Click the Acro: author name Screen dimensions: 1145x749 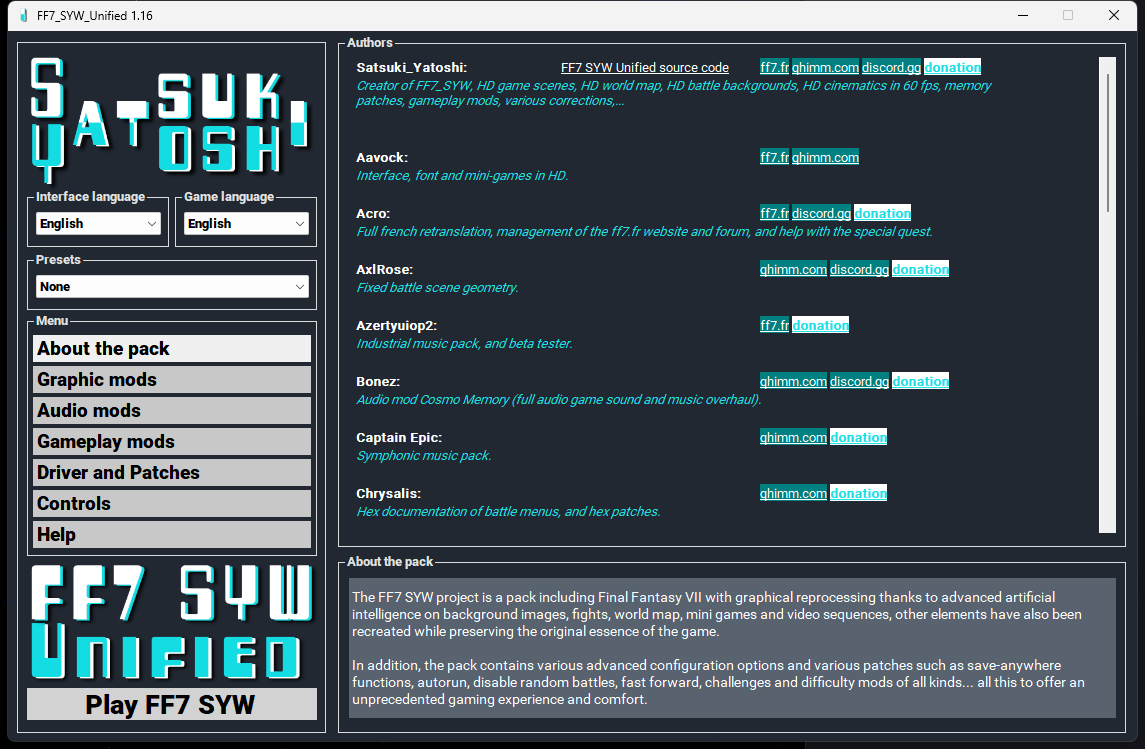pos(373,213)
